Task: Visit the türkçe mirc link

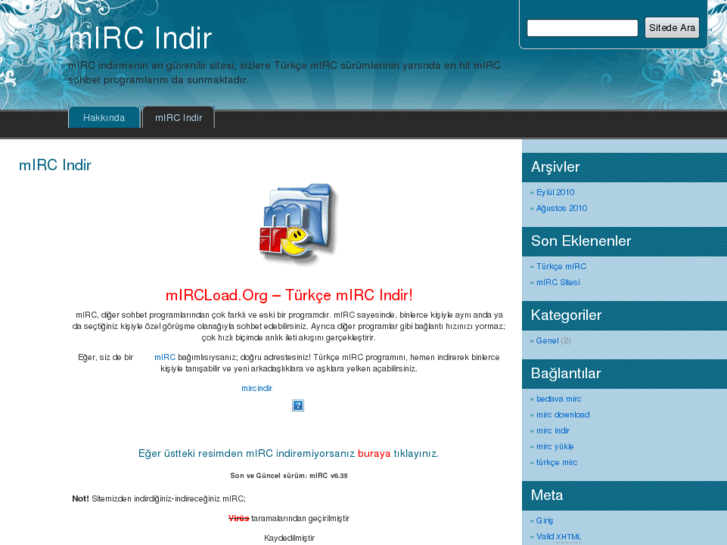Action: (x=556, y=462)
